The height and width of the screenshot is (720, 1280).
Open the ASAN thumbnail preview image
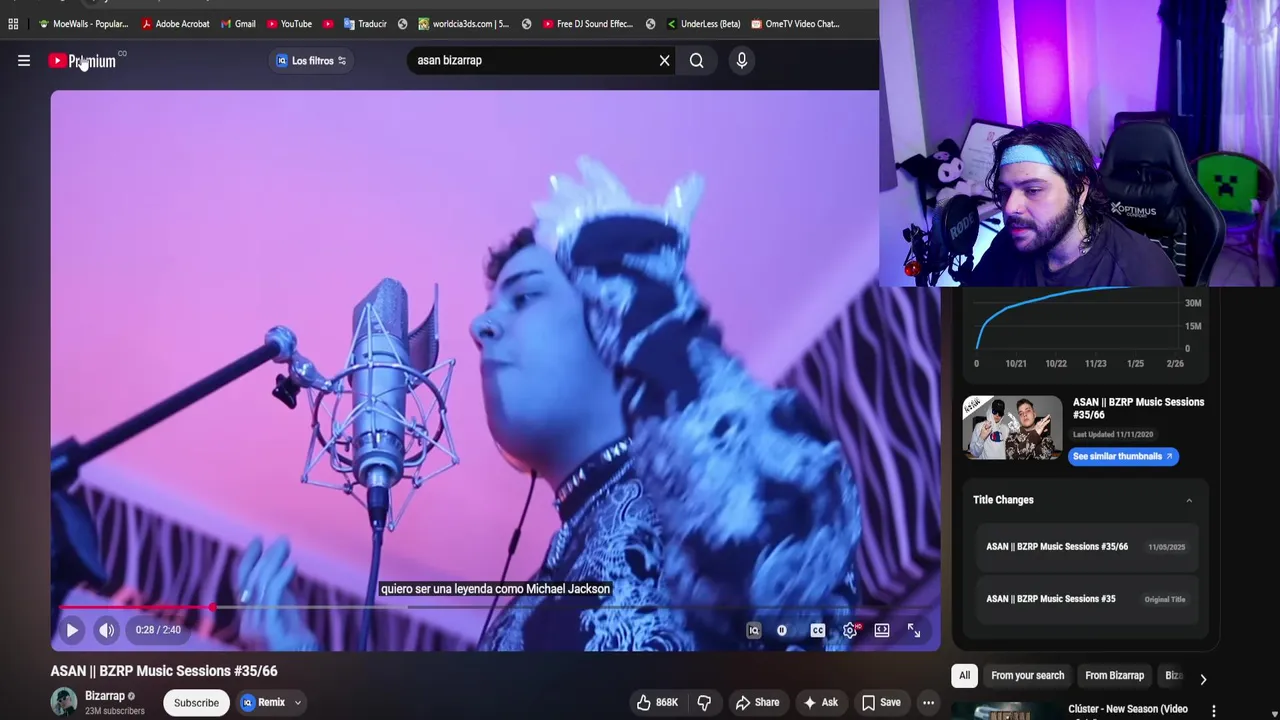[1012, 428]
